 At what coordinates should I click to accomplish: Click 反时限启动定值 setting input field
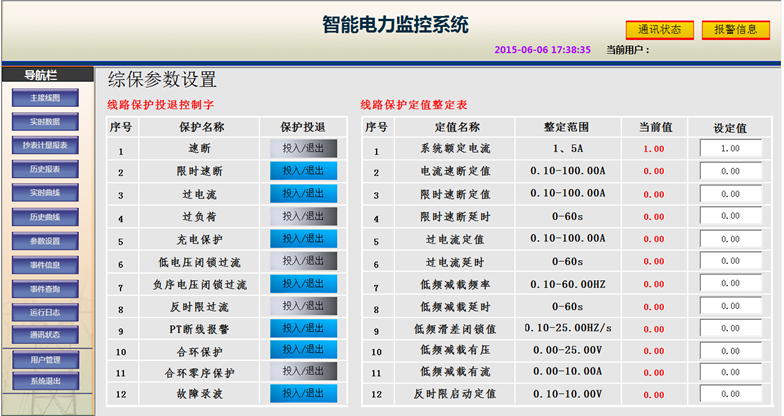pyautogui.click(x=730, y=394)
